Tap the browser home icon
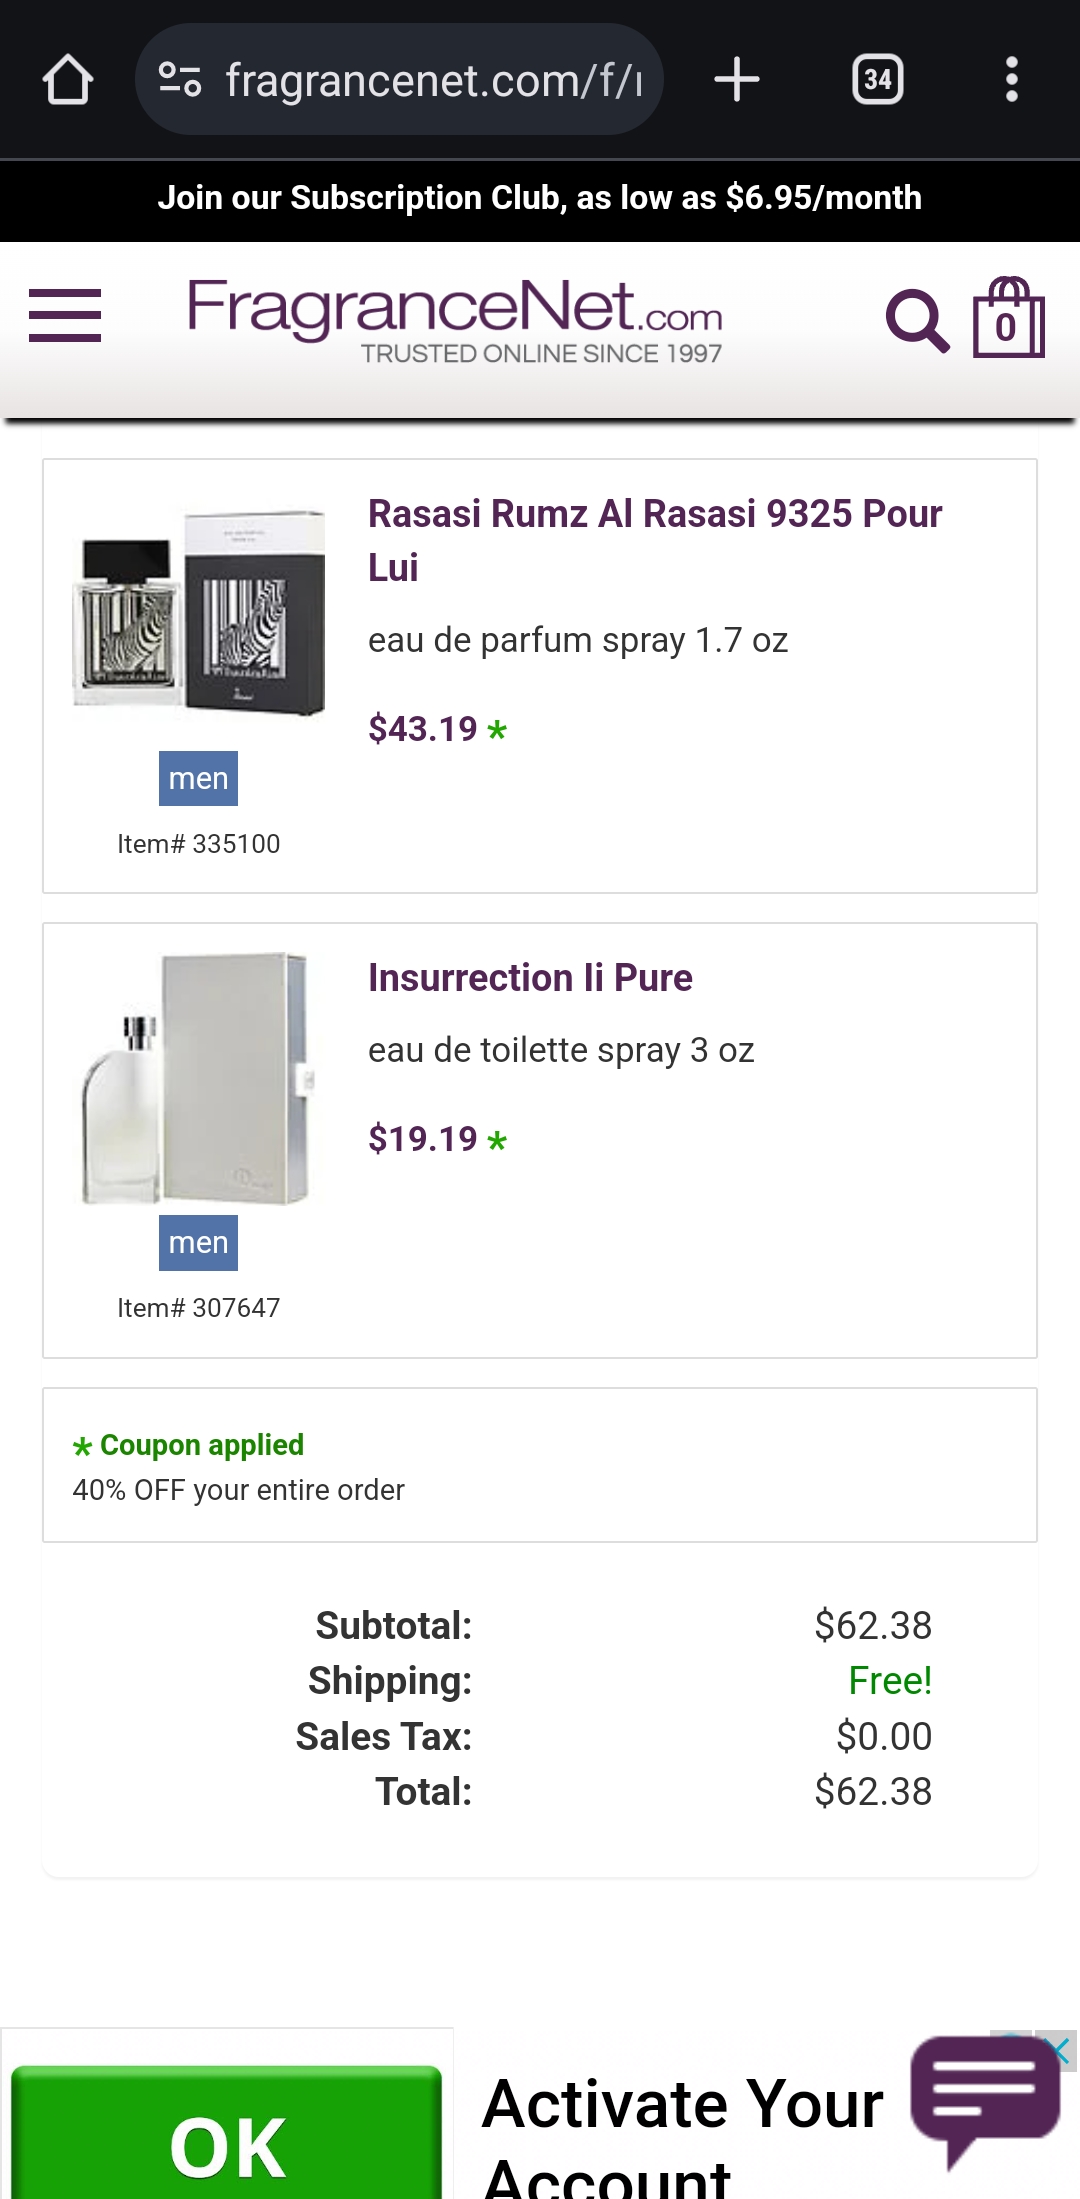The image size is (1080, 2199). (68, 80)
